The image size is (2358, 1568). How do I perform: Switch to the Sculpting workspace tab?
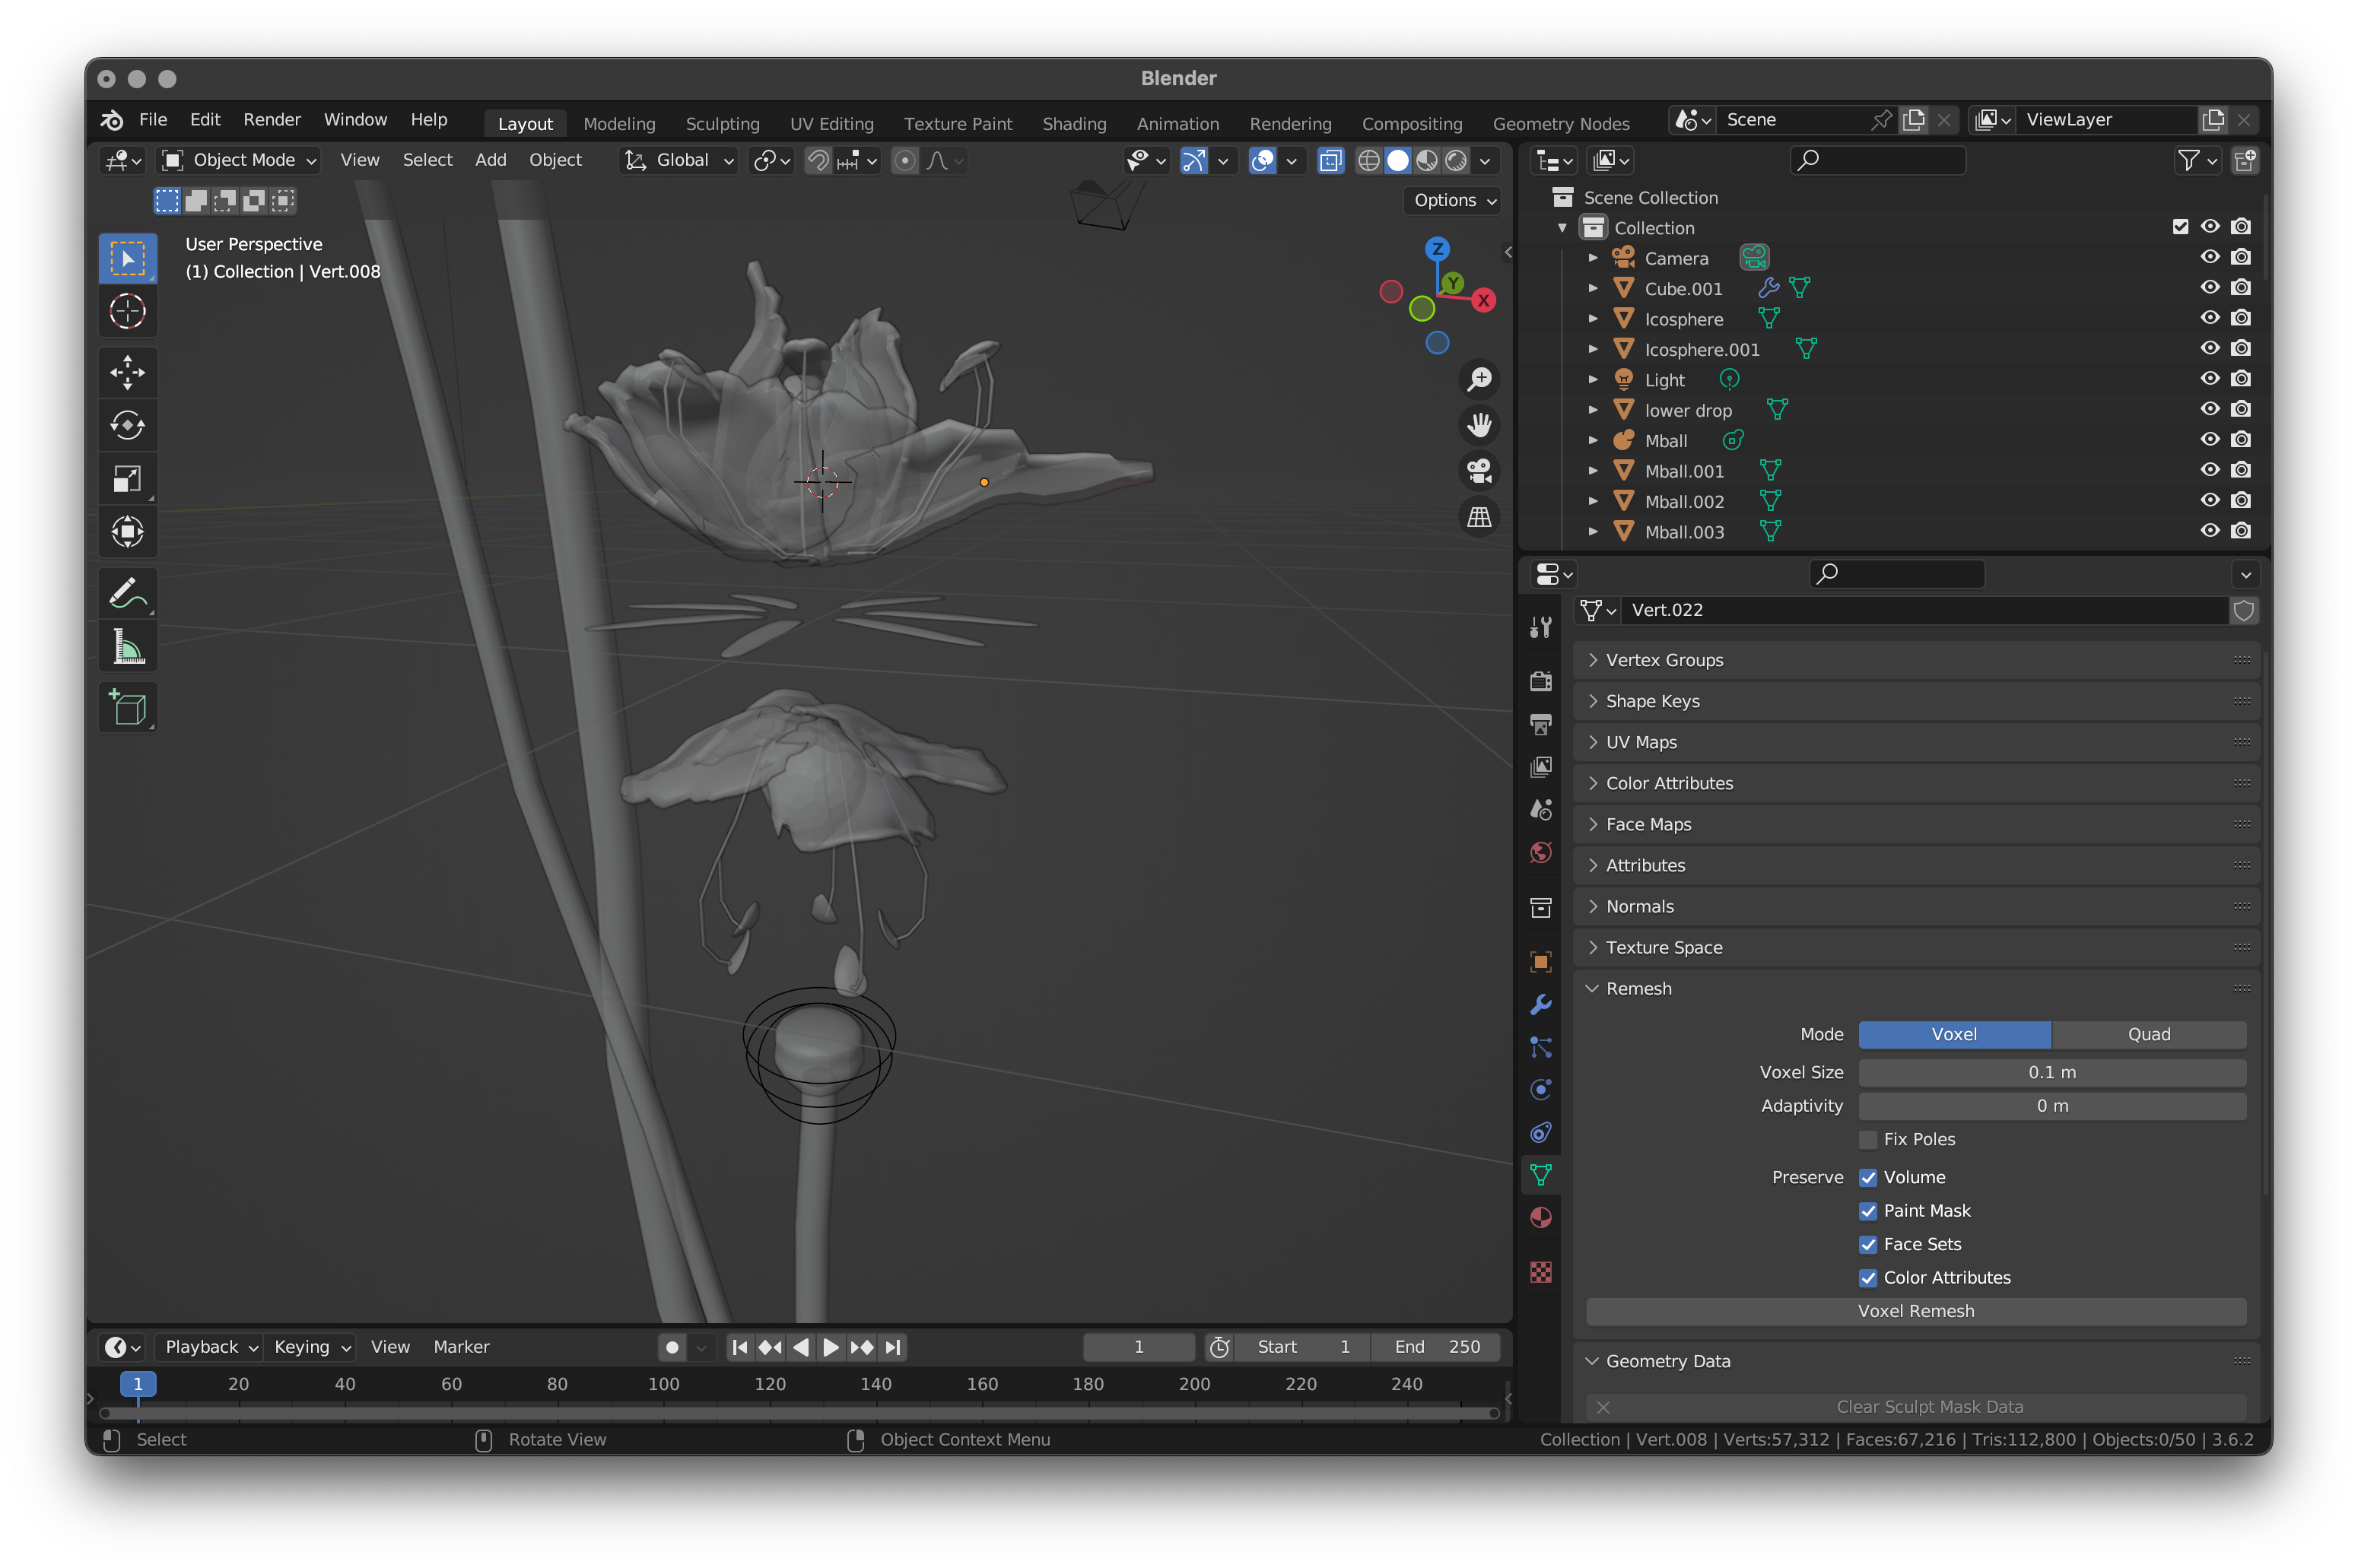(722, 123)
